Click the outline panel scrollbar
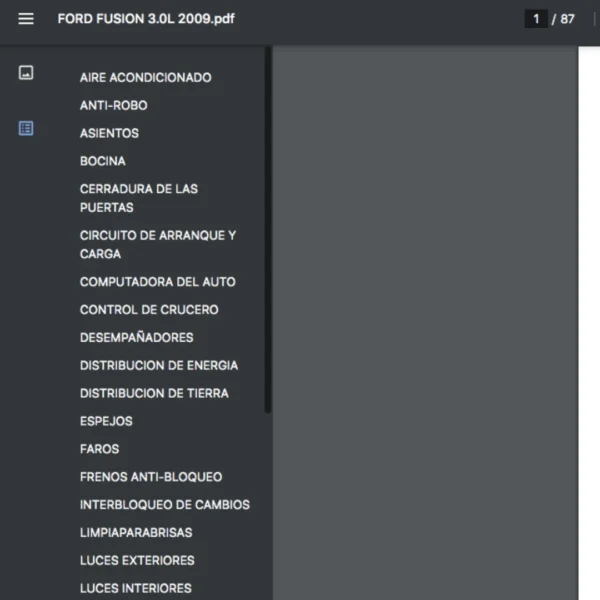Viewport: 600px width, 600px height. tap(268, 230)
